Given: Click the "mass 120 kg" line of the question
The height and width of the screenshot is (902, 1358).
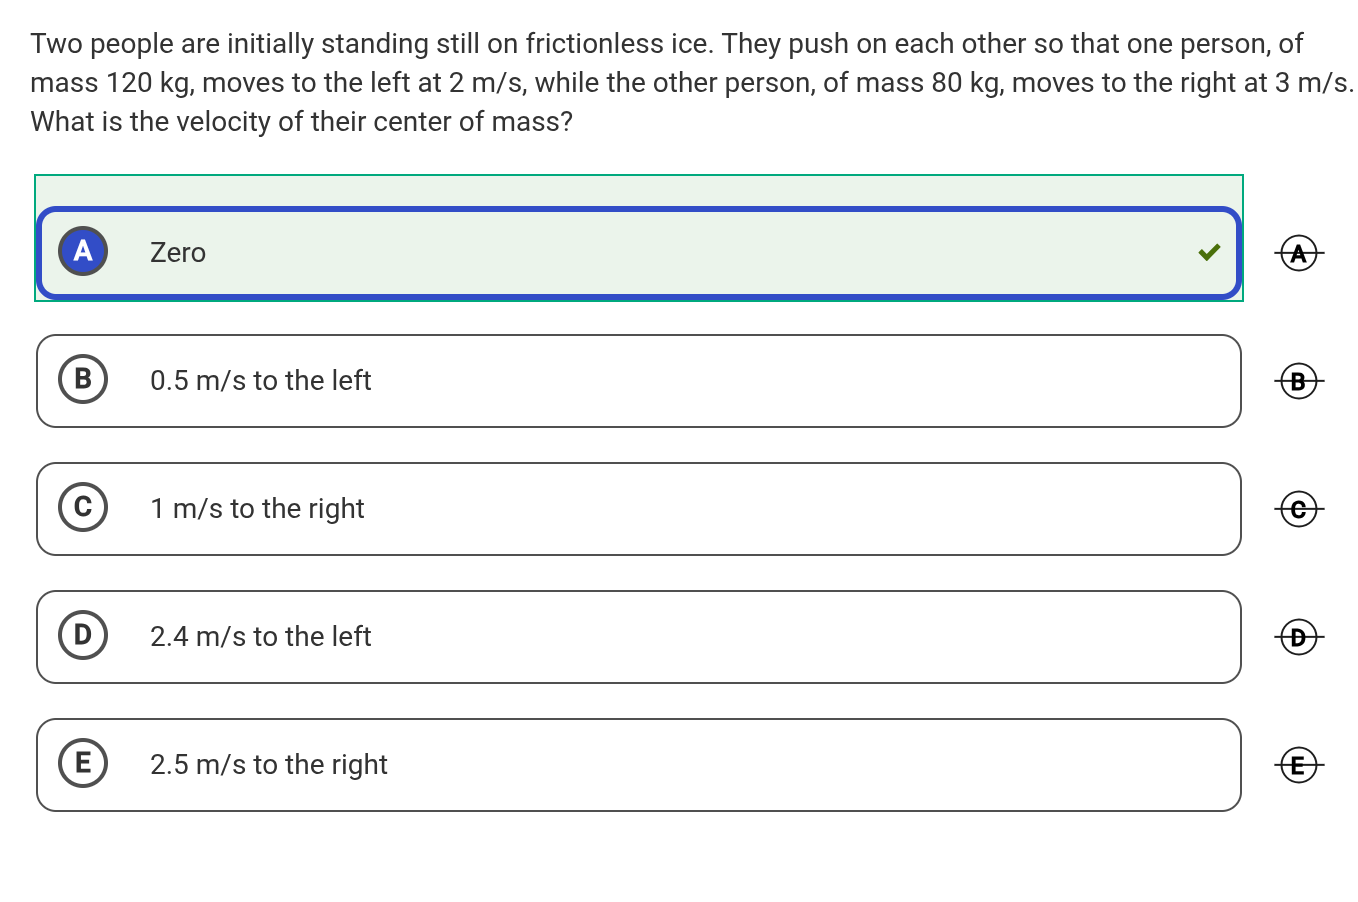Looking at the screenshot, I should (x=691, y=83).
